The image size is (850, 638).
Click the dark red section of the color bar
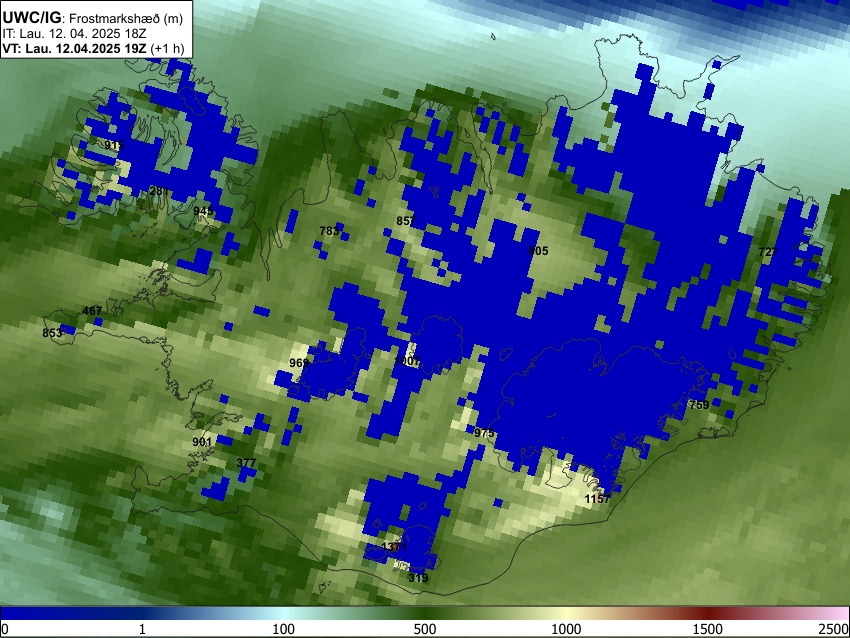point(708,614)
